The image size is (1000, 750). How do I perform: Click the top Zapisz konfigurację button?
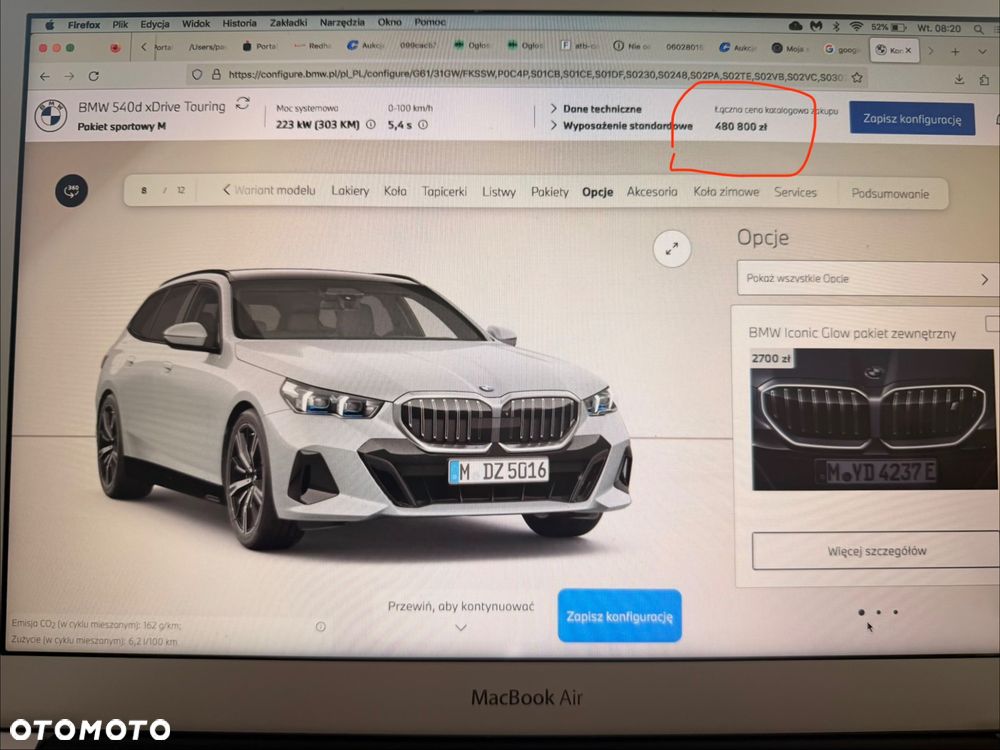coord(911,119)
